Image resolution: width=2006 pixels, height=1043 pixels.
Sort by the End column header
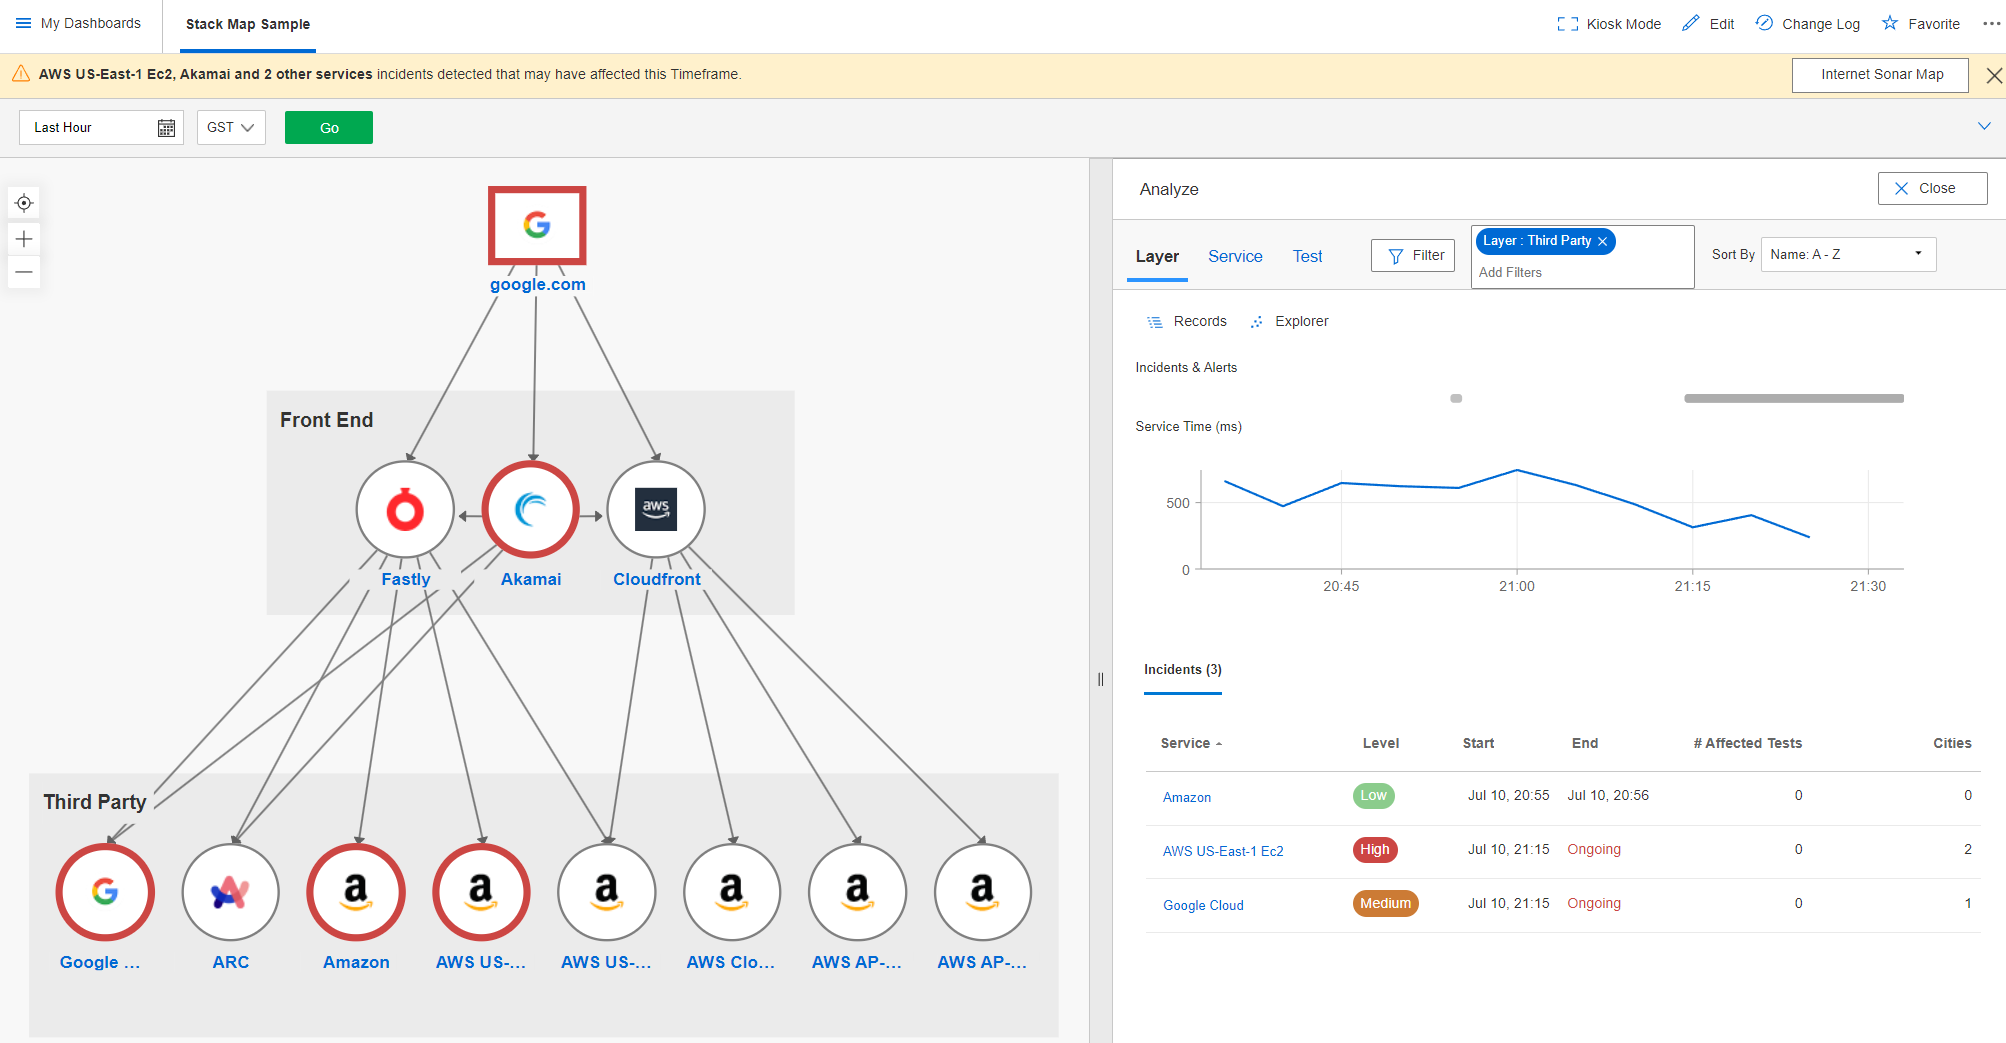point(1584,743)
